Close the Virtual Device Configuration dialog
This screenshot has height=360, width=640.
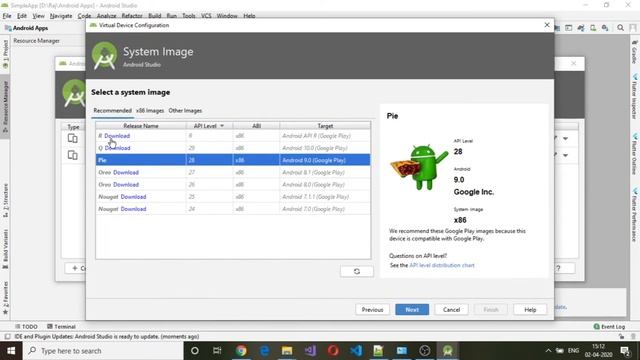tap(547, 25)
